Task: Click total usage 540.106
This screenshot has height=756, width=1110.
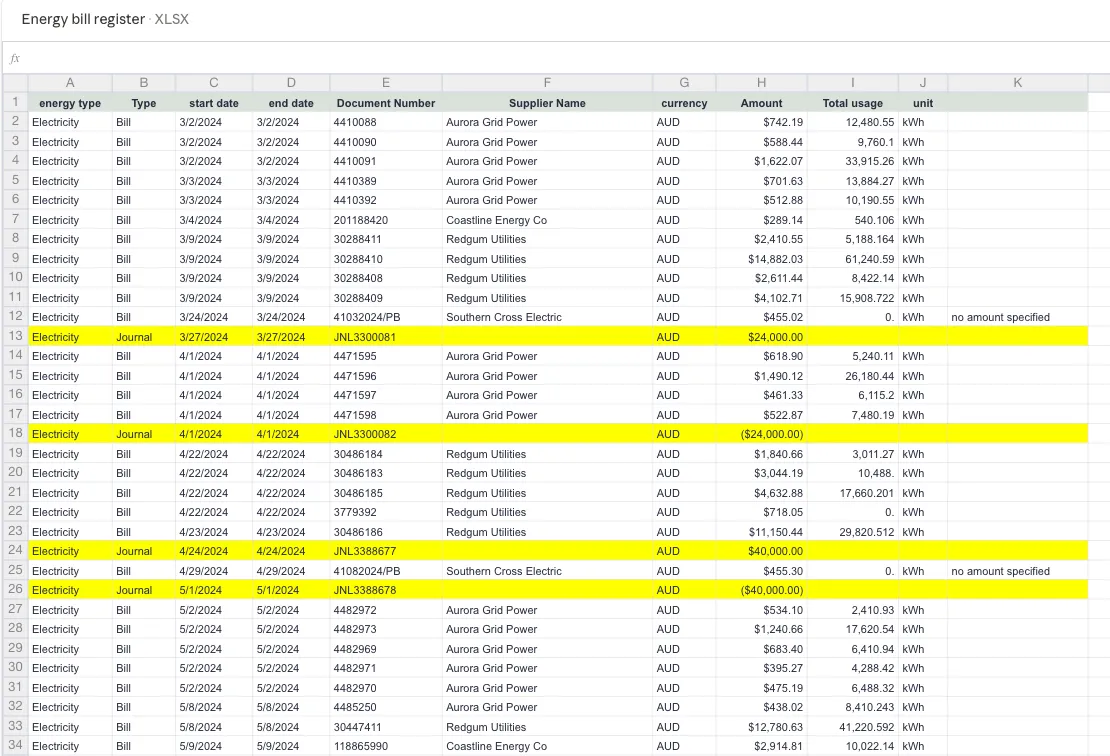Action: pyautogui.click(x=853, y=219)
